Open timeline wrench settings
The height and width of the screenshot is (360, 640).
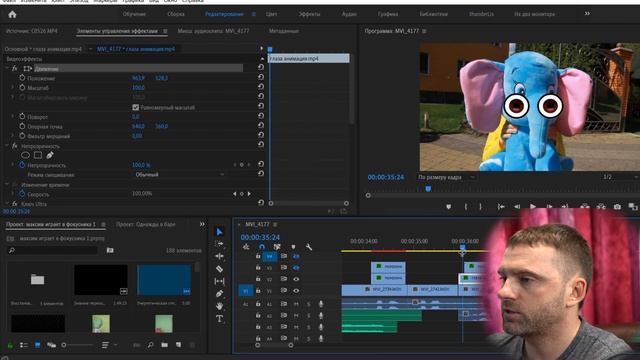click(309, 247)
